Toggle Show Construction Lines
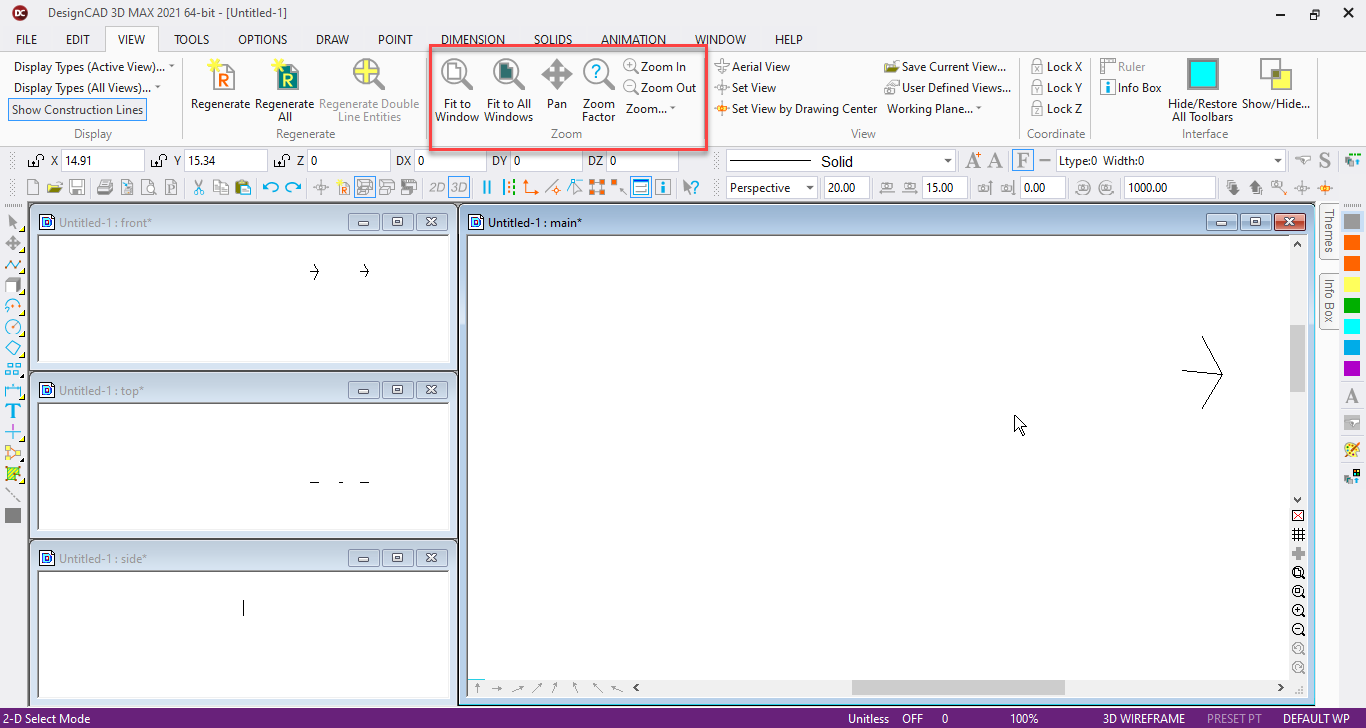This screenshot has height=728, width=1366. 78,110
